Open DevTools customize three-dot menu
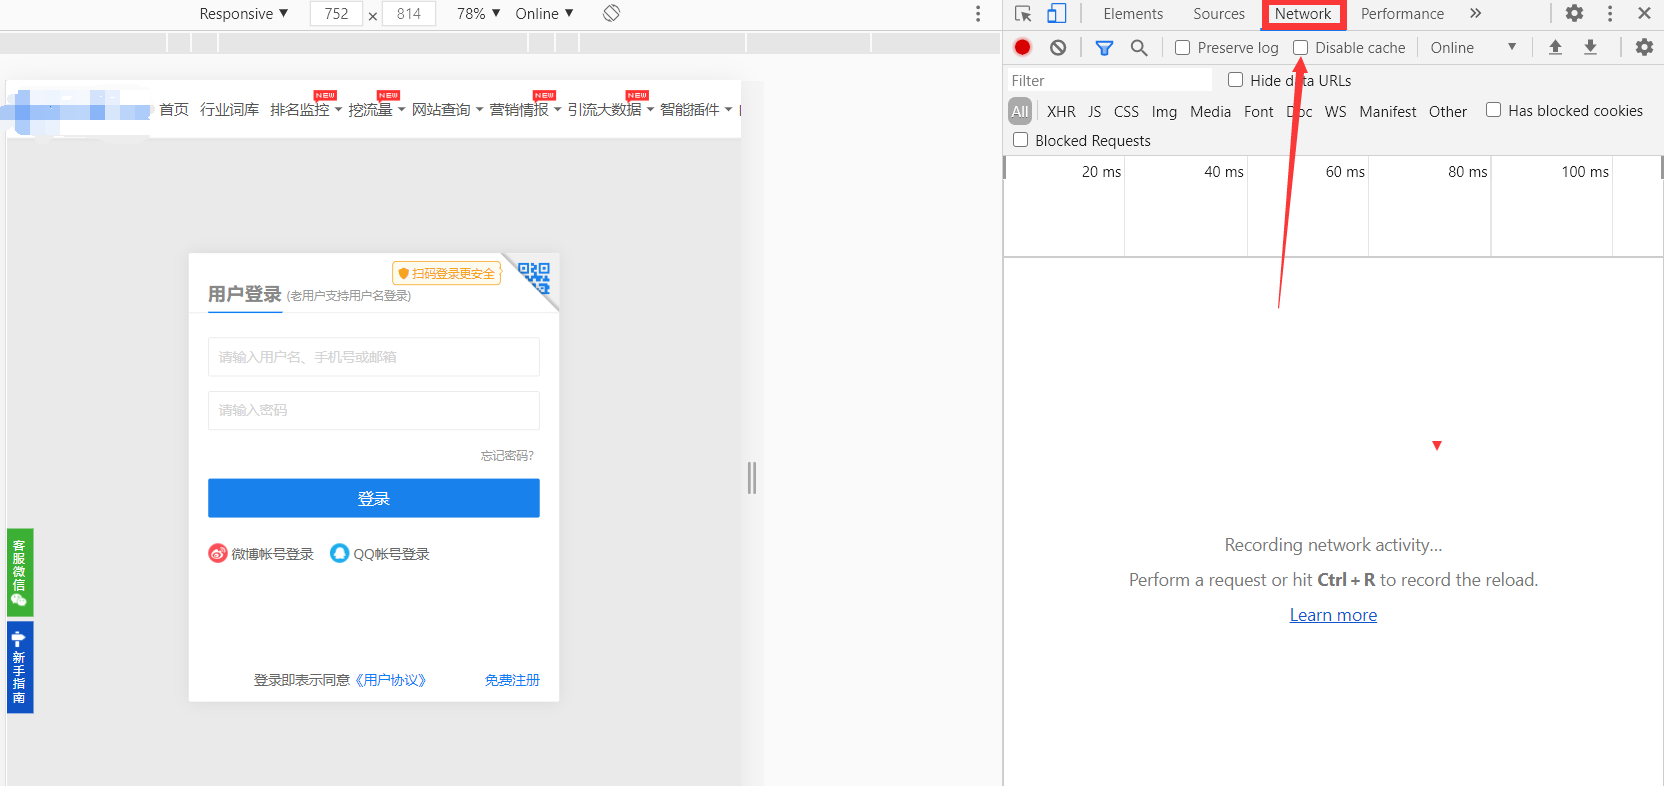Viewport: 1664px width, 786px height. click(x=1610, y=14)
